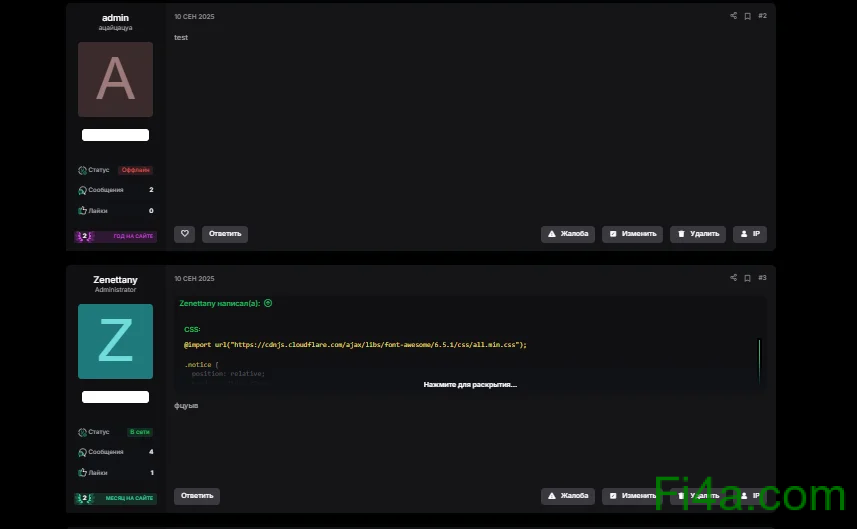This screenshot has width=857, height=529.
Task: Click the Сообщения icon under admin
Action: pyautogui.click(x=82, y=190)
